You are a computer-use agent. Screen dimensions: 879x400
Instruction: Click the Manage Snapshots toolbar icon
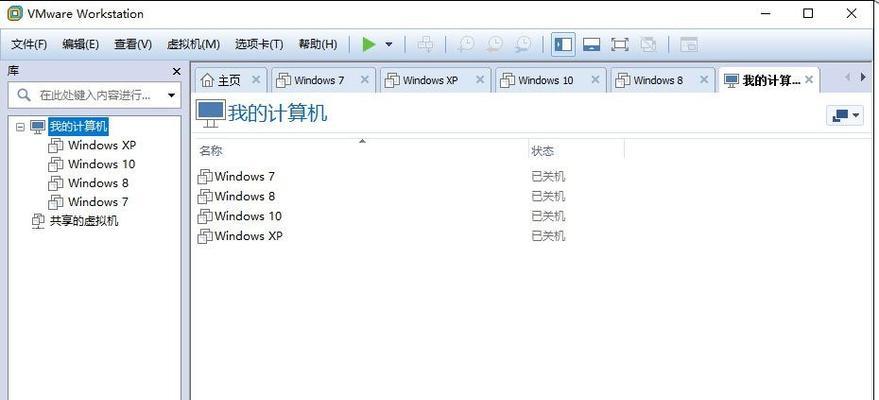pyautogui.click(x=523, y=44)
